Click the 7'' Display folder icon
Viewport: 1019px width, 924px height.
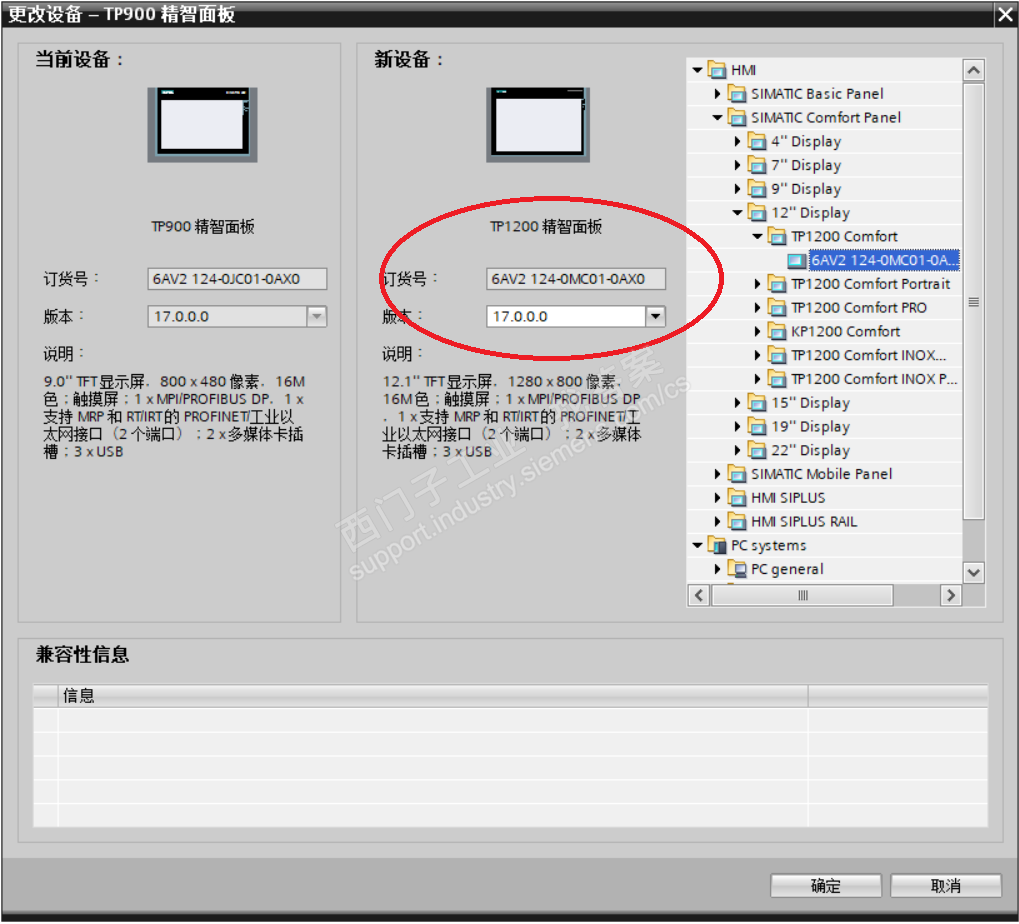pos(757,166)
